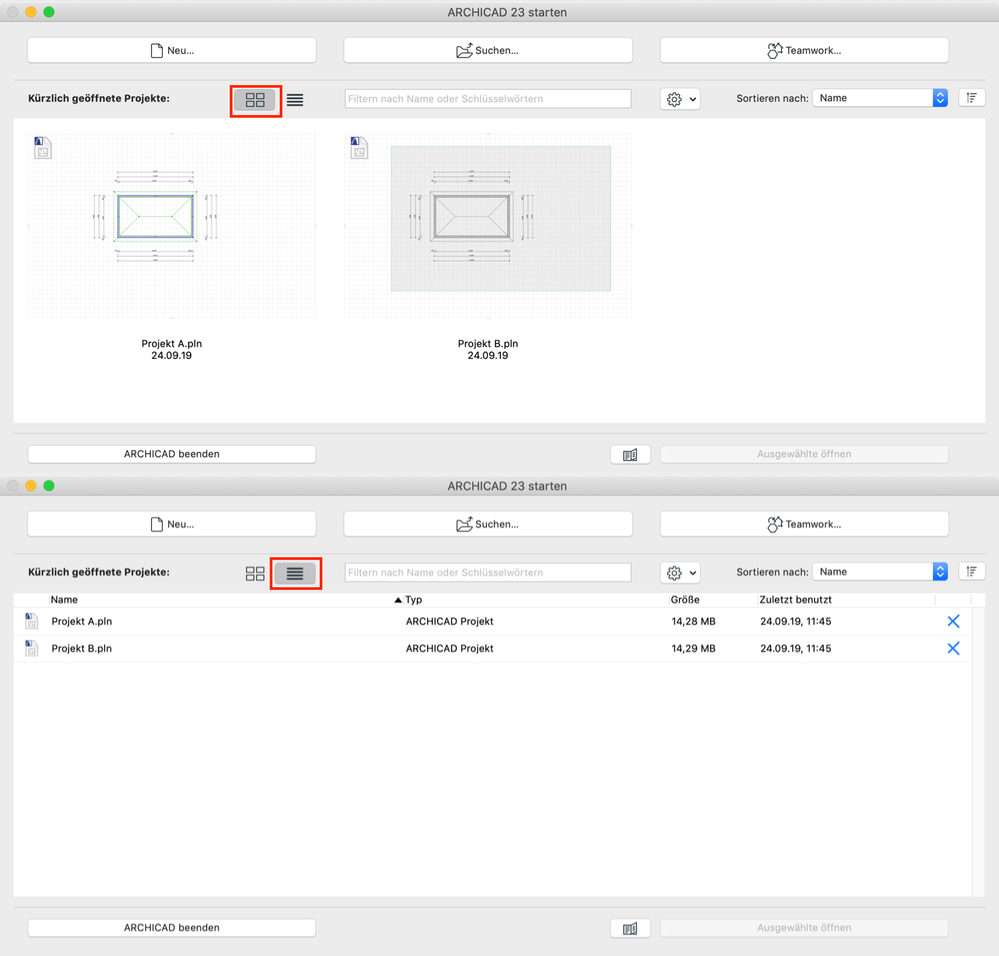Click the ascending/descending sort order icon
Image resolution: width=999 pixels, height=956 pixels.
point(971,97)
